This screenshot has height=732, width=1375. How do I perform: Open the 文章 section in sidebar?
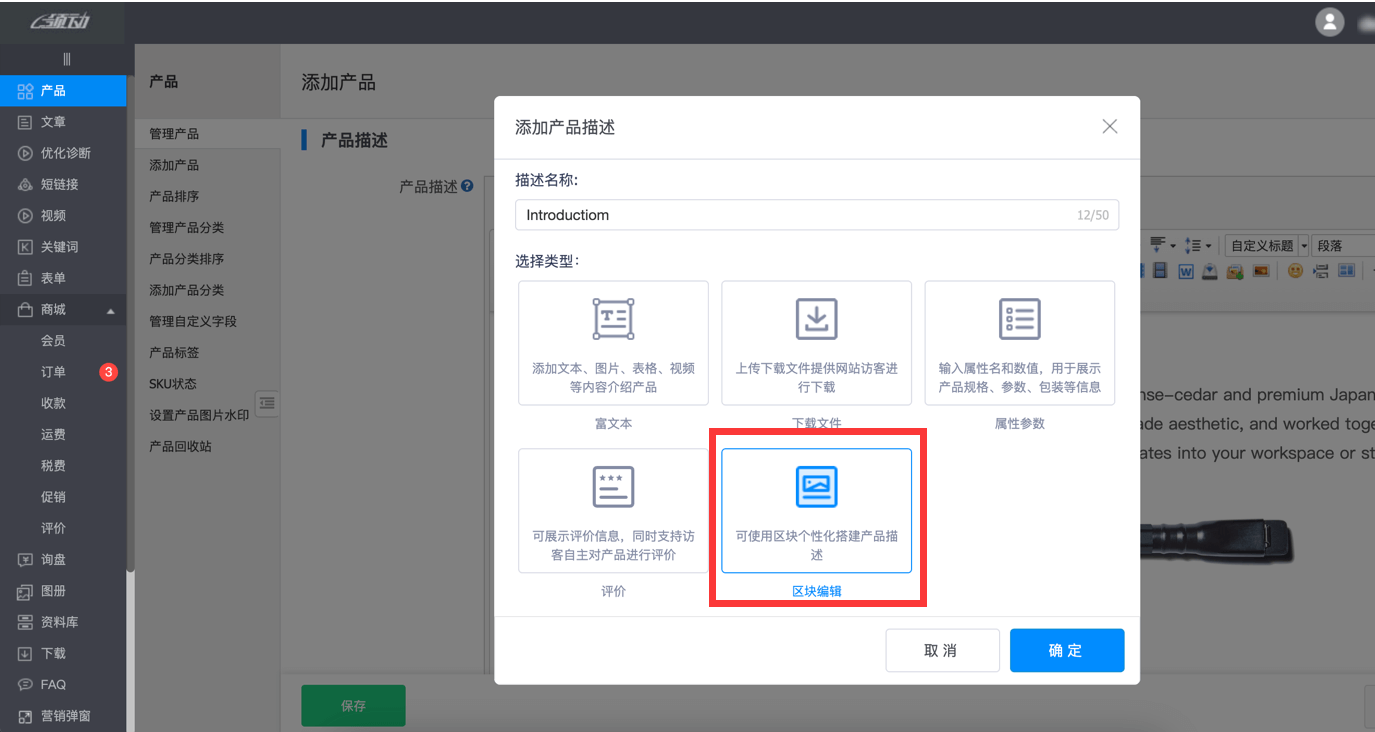click(53, 122)
